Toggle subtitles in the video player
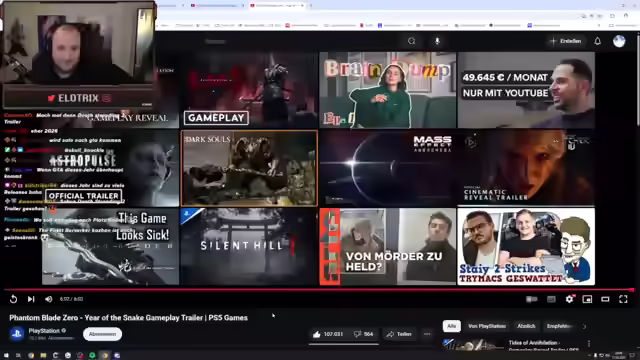The image size is (640, 360). pyautogui.click(x=551, y=299)
